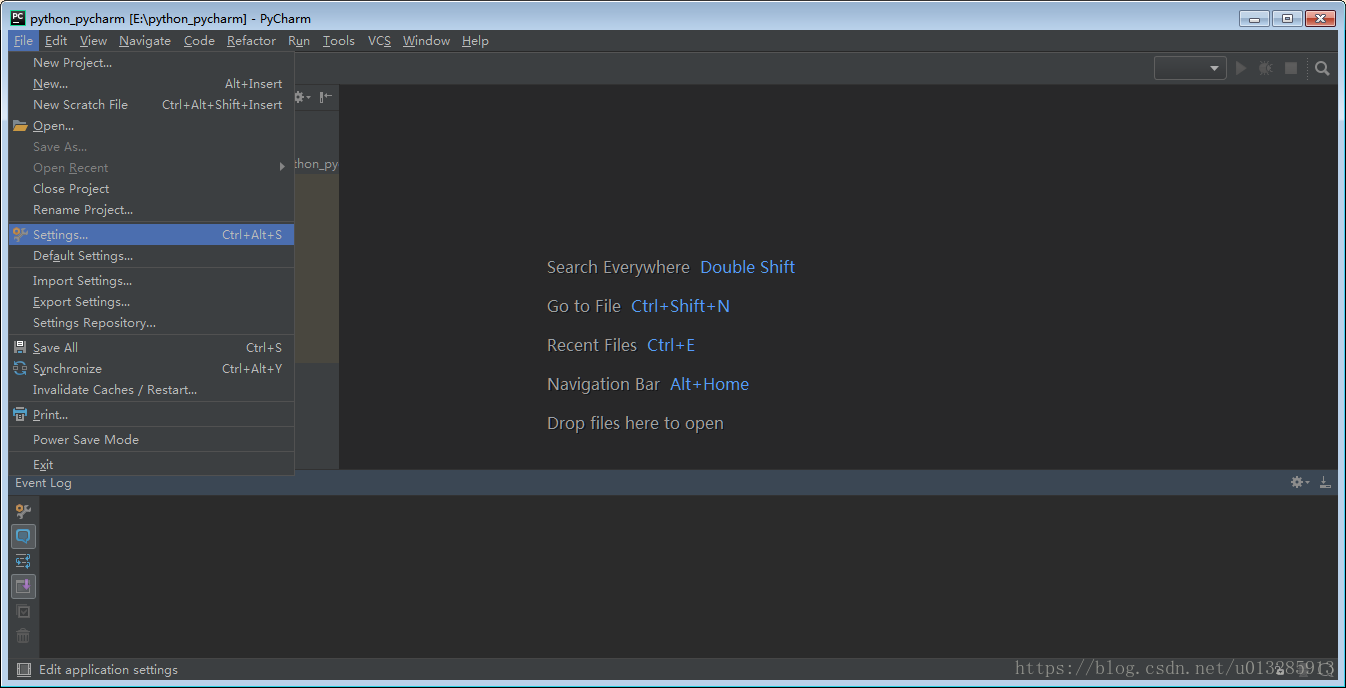The width and height of the screenshot is (1346, 688).
Task: Open the project panel gear menu
Action: coord(301,97)
